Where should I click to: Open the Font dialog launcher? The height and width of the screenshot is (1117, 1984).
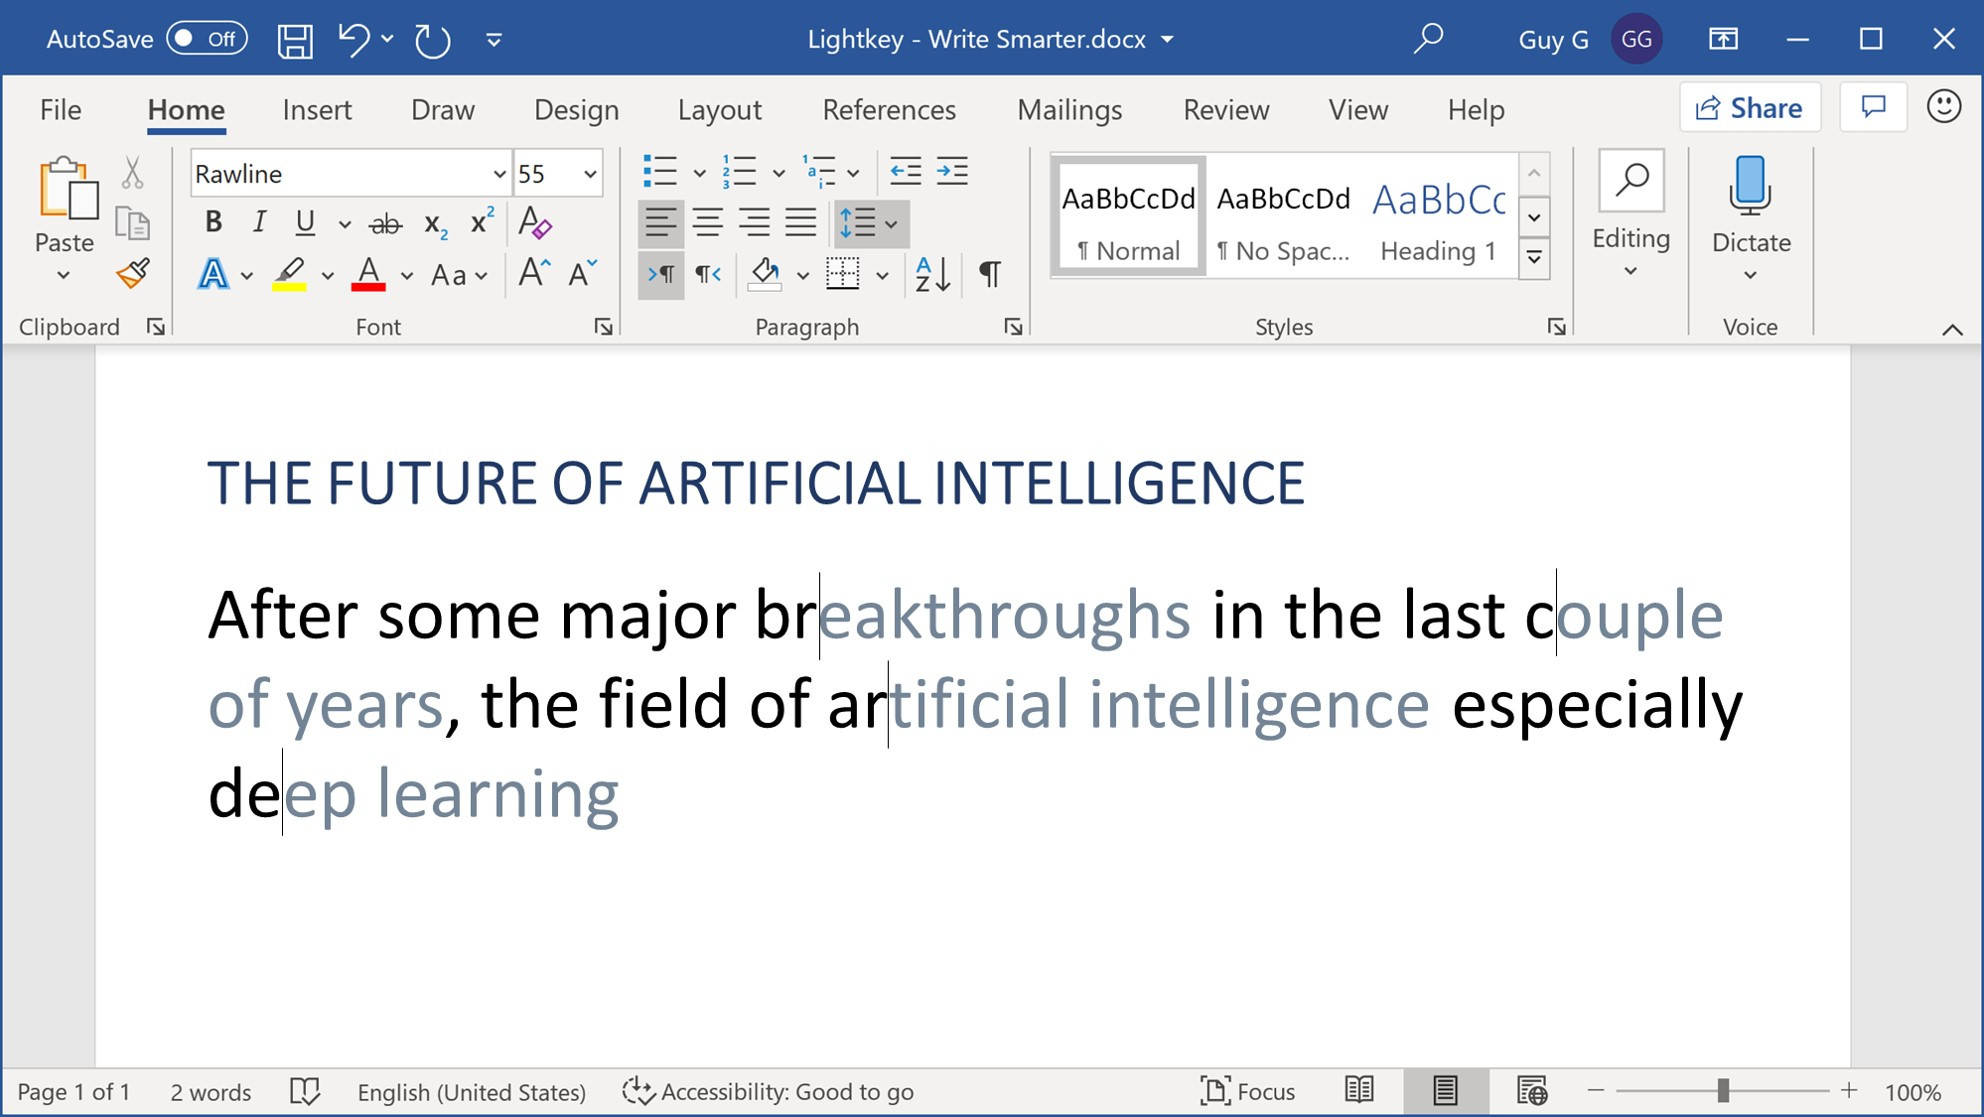coord(603,327)
